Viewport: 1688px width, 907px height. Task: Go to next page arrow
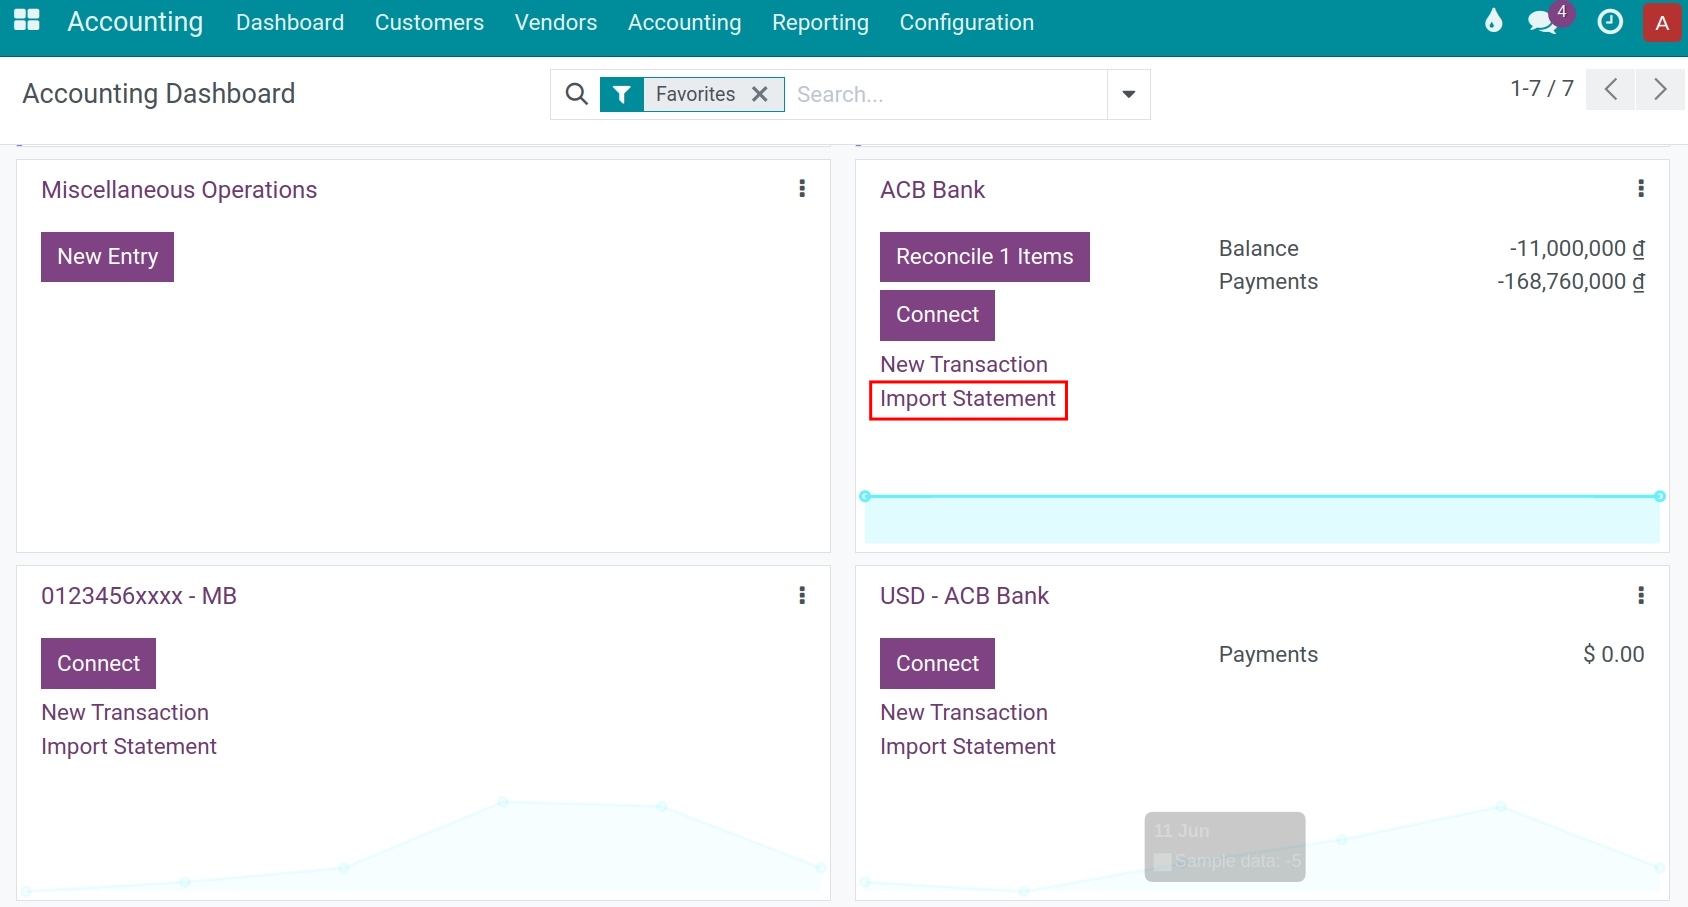[1660, 89]
